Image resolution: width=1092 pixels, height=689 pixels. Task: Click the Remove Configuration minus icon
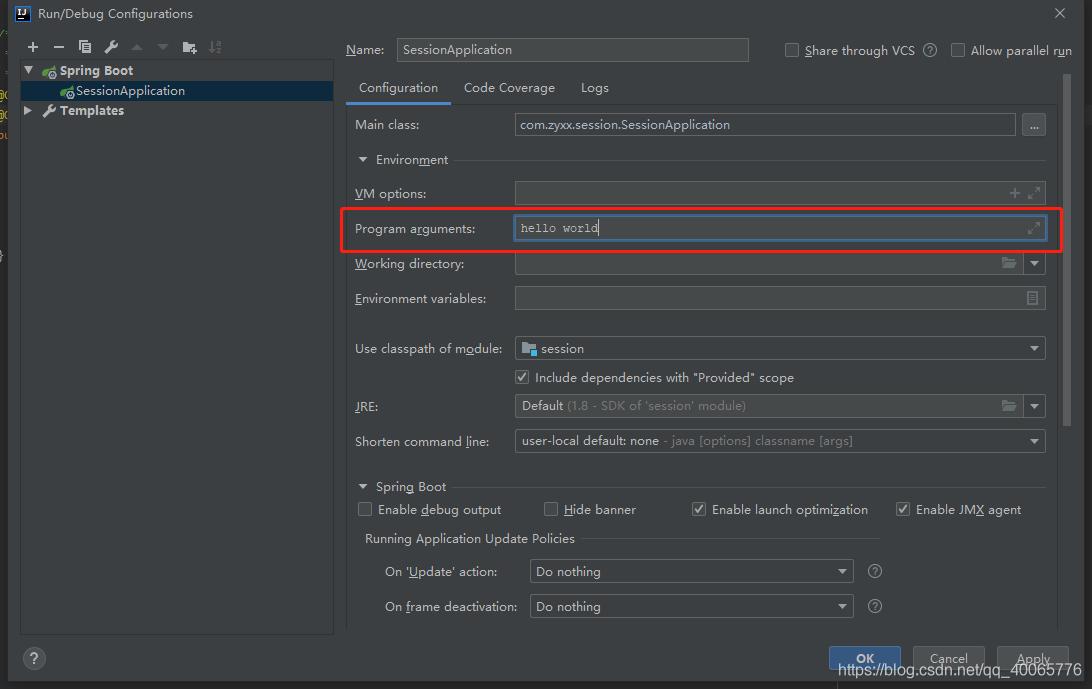tap(59, 47)
